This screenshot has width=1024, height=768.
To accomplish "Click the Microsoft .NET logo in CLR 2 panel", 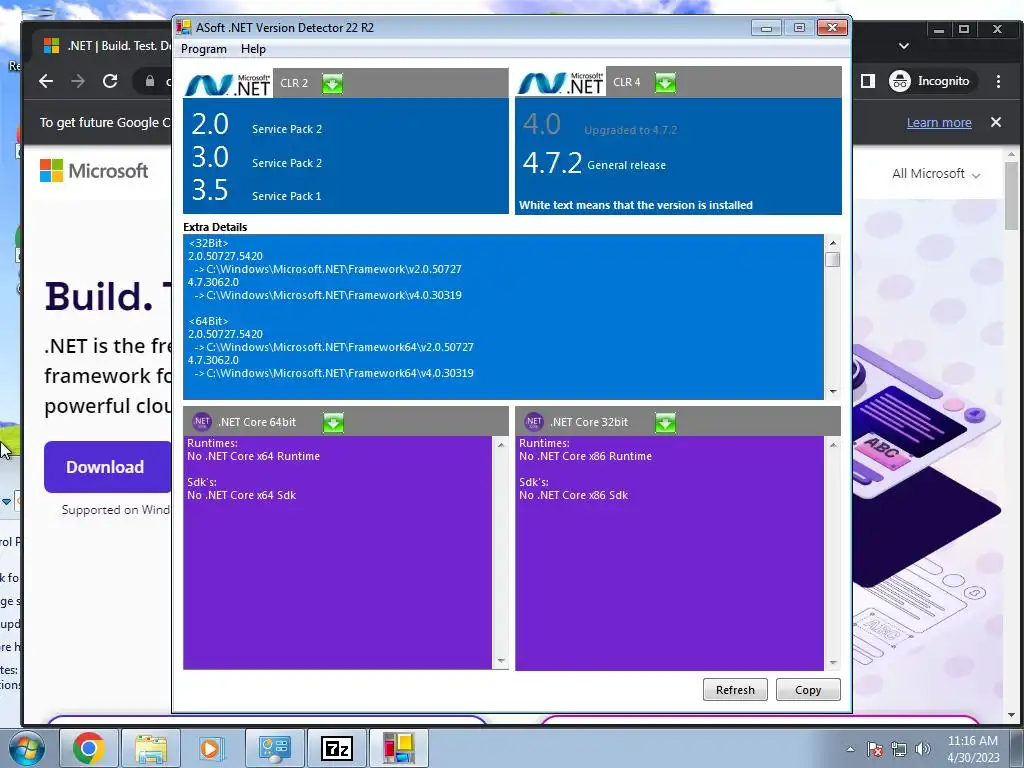I will point(228,84).
